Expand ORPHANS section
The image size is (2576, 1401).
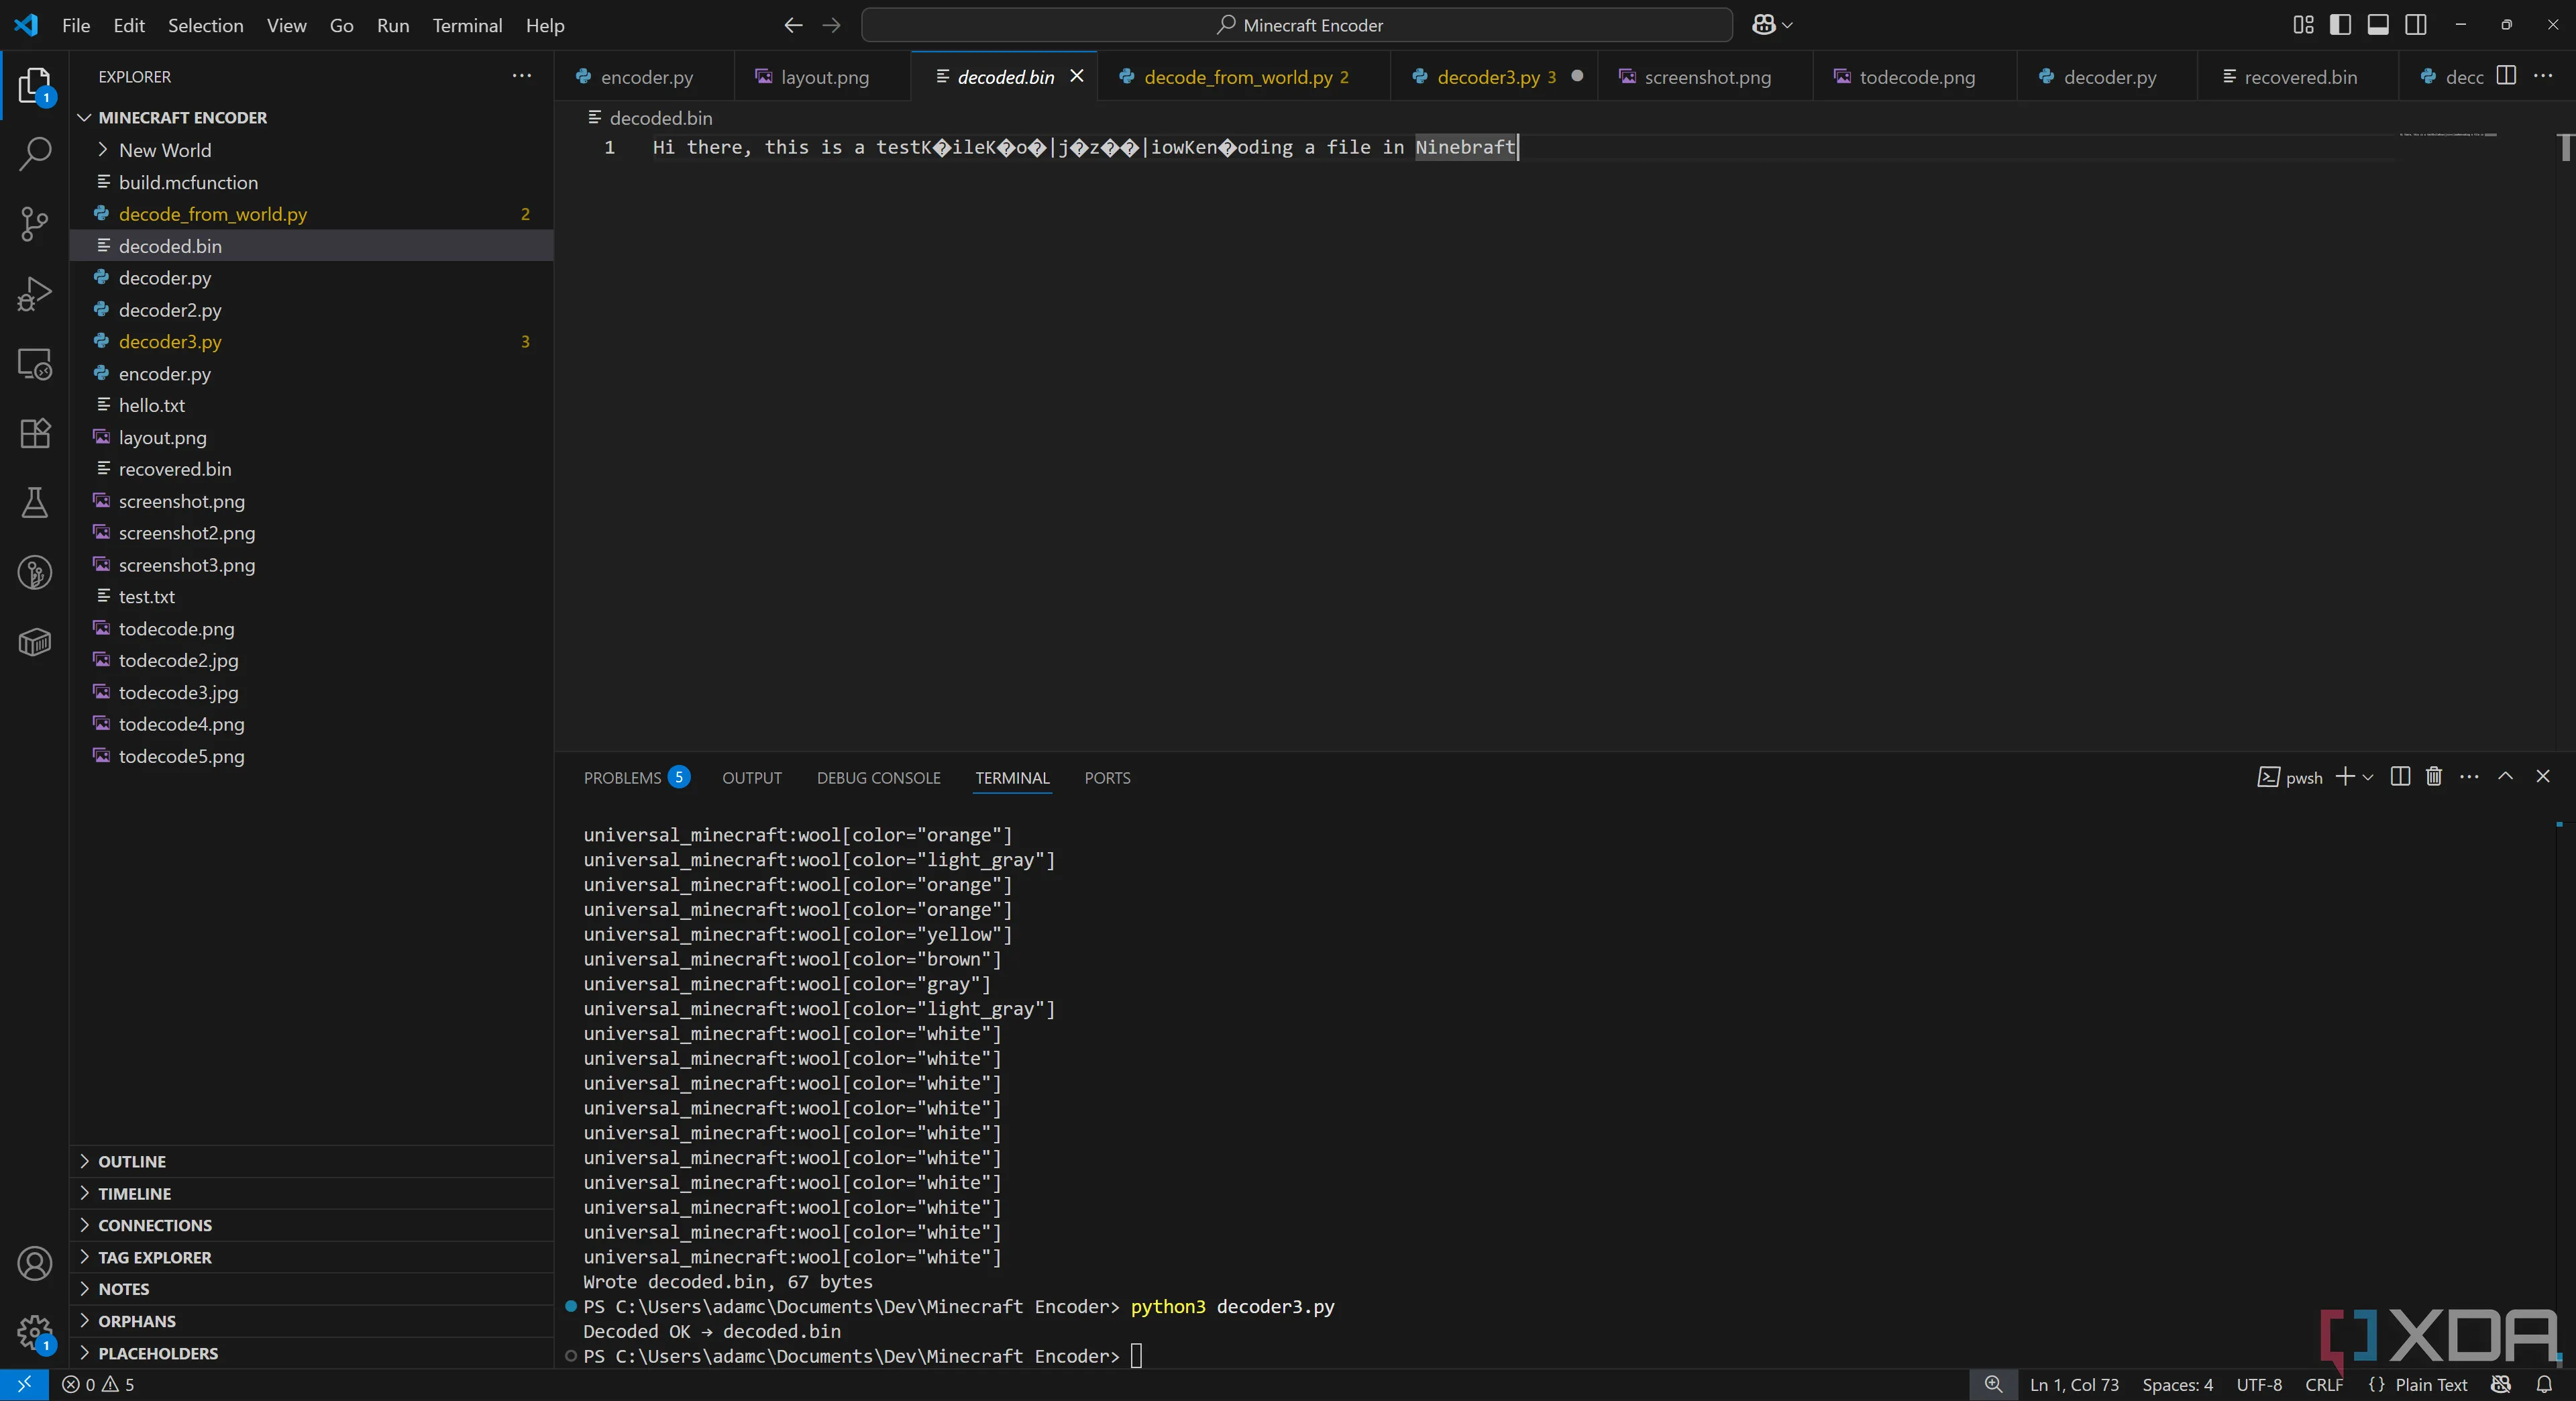tap(312, 1321)
